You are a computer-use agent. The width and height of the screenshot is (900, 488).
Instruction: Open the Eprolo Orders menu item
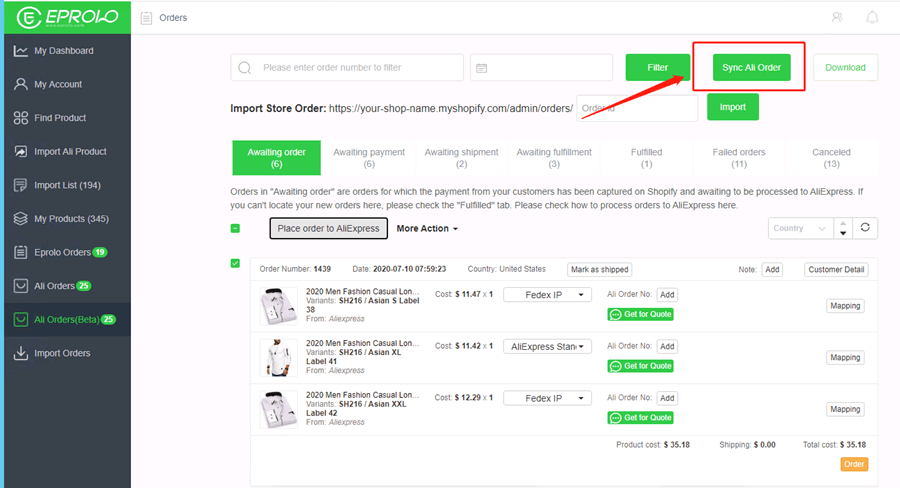pyautogui.click(x=67, y=252)
